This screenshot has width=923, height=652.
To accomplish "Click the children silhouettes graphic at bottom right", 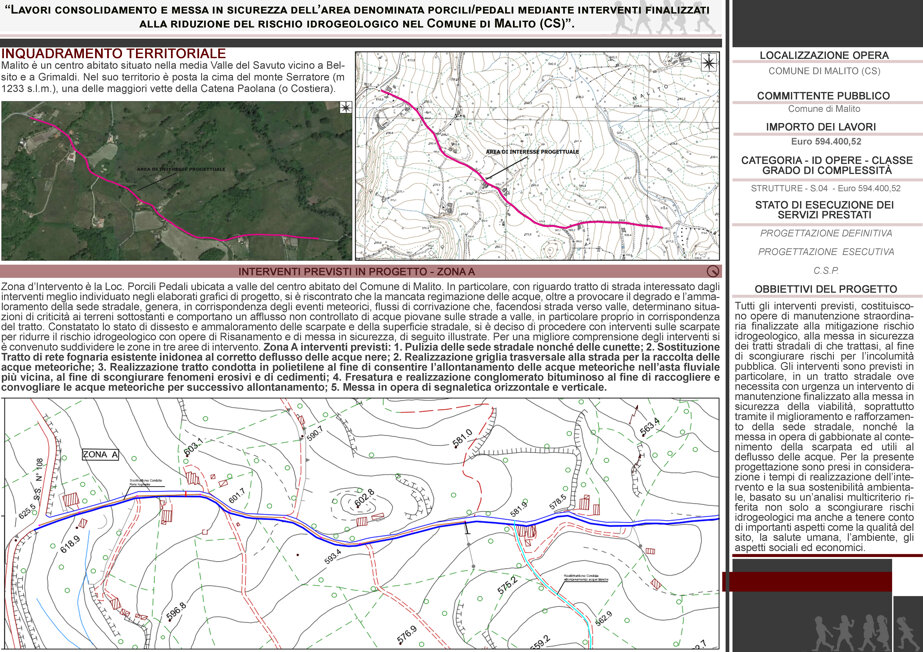I will (866, 632).
